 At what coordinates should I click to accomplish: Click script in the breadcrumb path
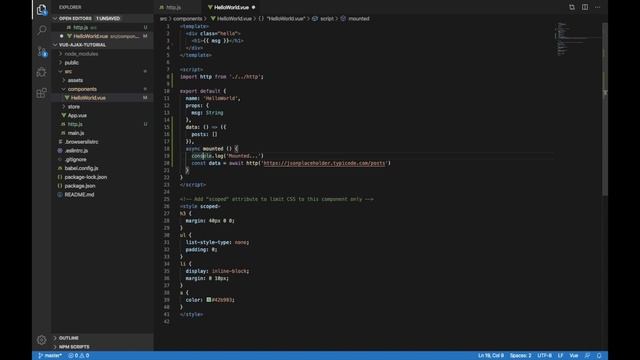coord(327,19)
